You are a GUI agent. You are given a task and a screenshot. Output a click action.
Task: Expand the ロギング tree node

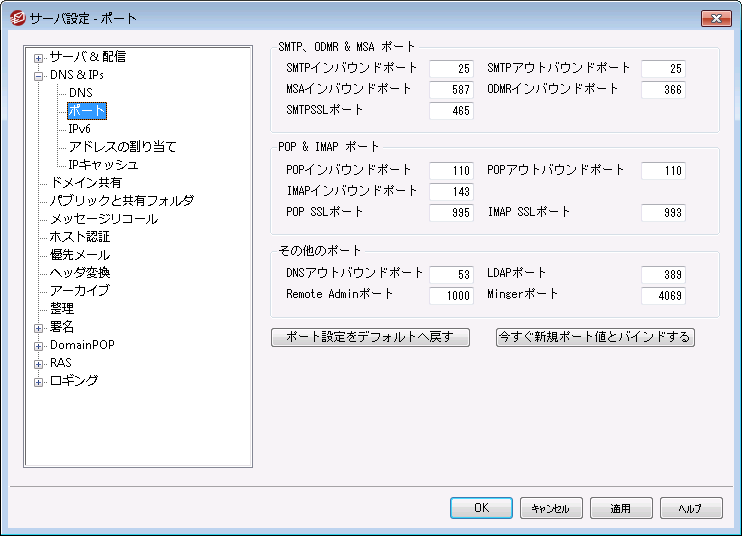pos(39,381)
